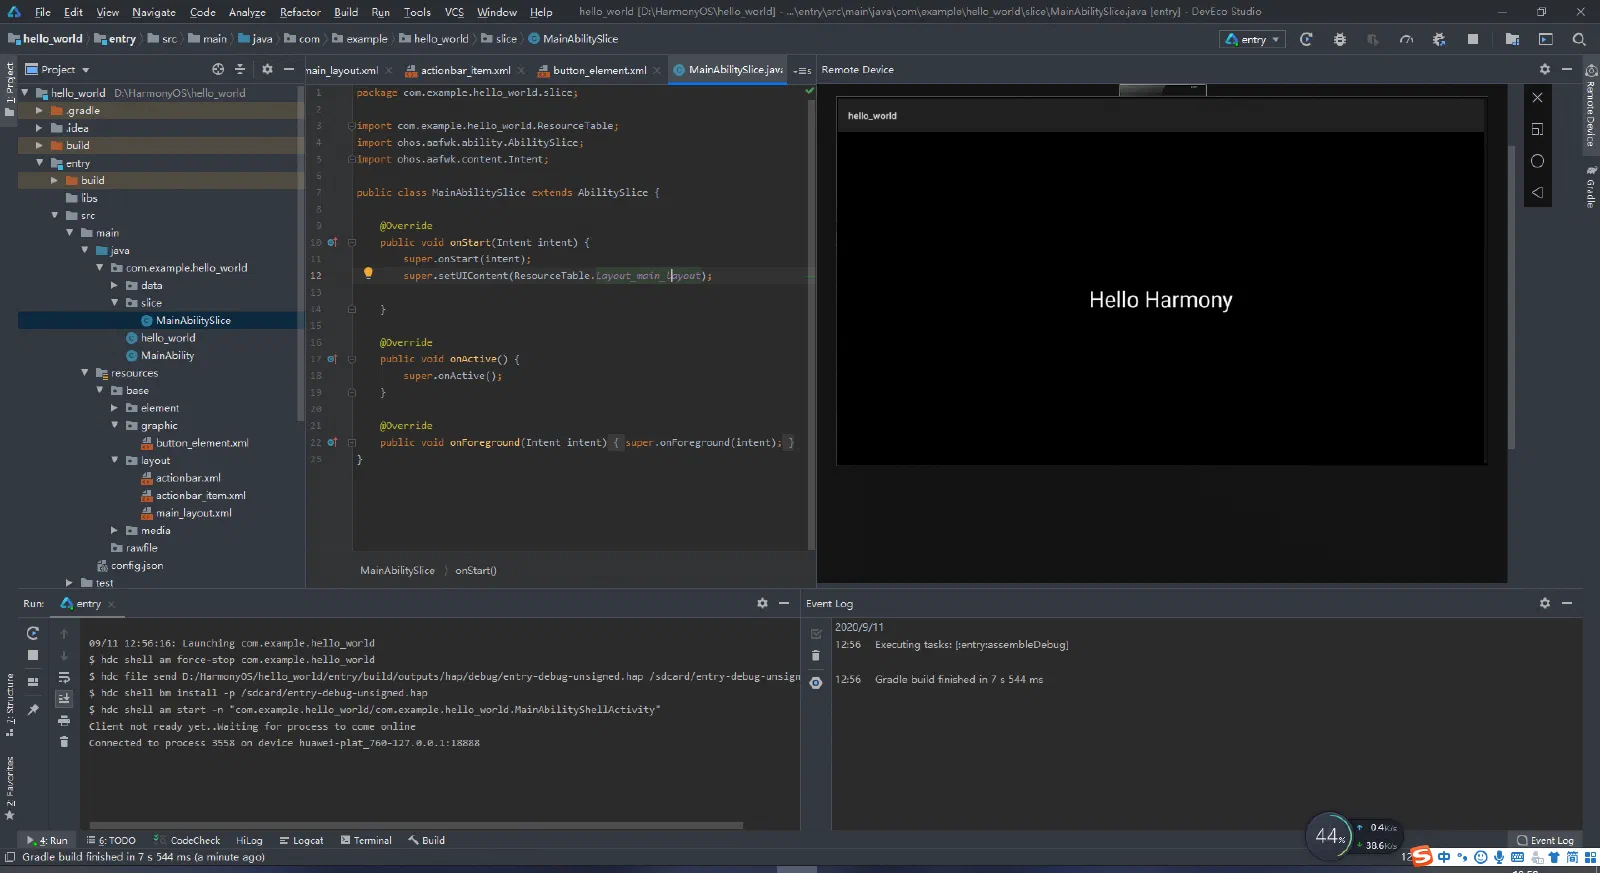Open Project Structure folder icon in toolbar
The width and height of the screenshot is (1600, 873).
(x=1512, y=39)
